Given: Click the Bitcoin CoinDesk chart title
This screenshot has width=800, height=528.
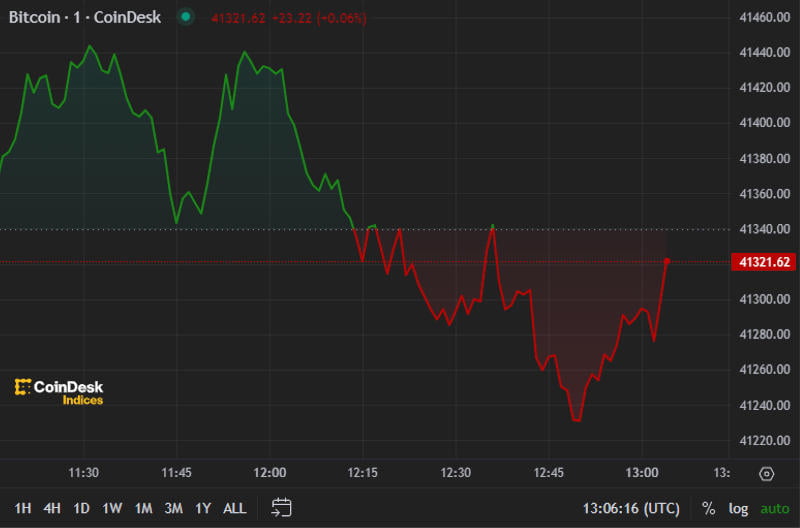Looking at the screenshot, I should tap(86, 18).
